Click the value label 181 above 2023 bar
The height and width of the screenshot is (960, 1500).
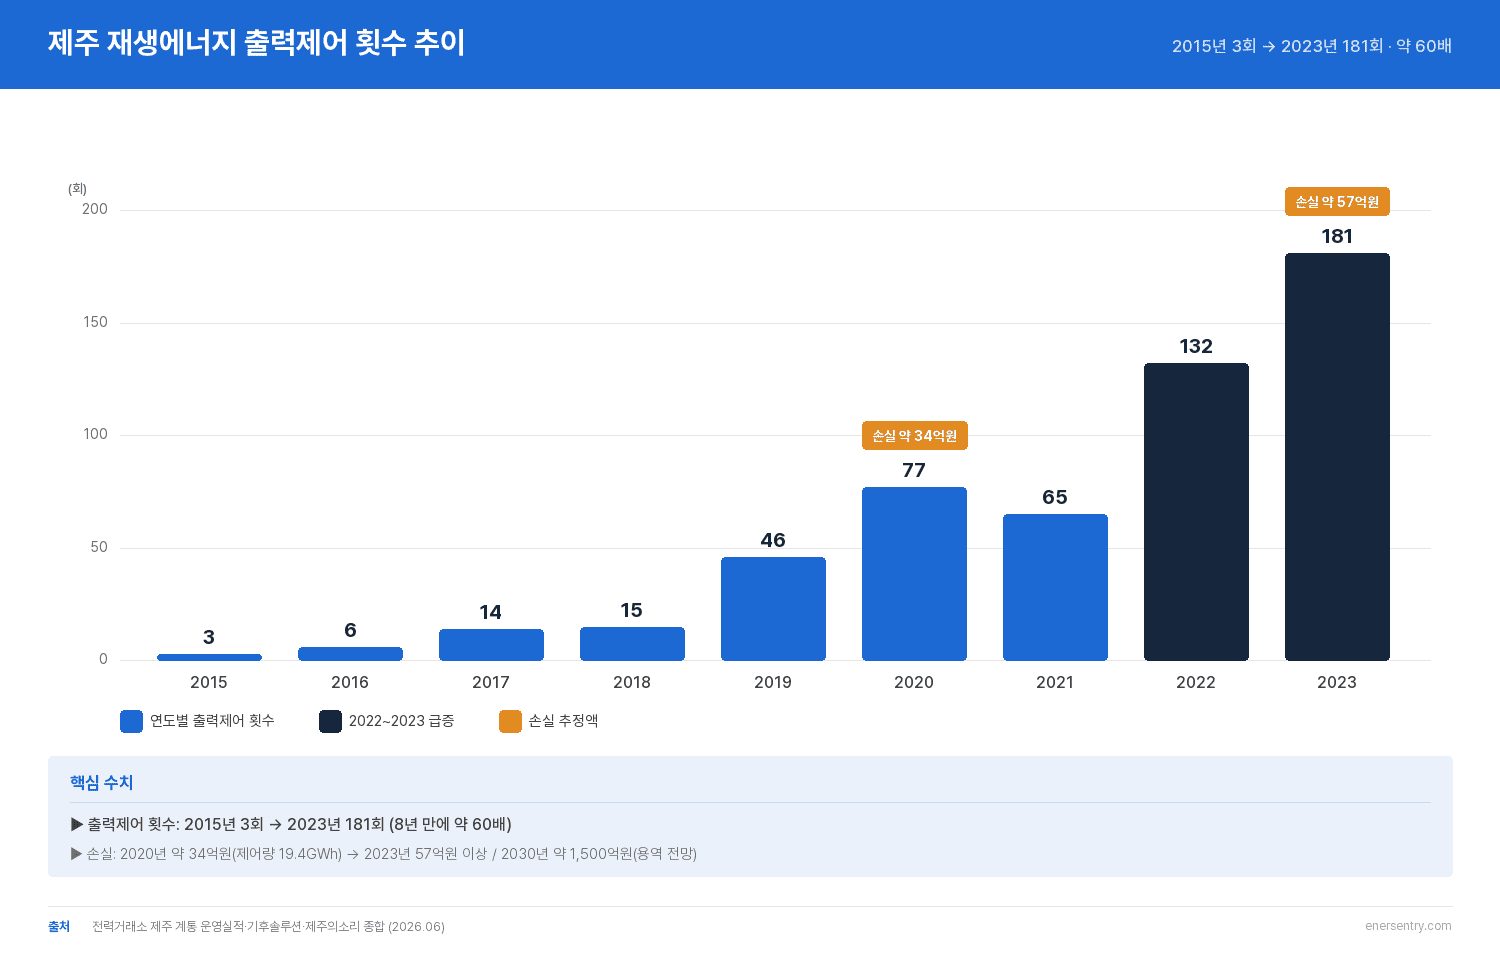pos(1337,236)
